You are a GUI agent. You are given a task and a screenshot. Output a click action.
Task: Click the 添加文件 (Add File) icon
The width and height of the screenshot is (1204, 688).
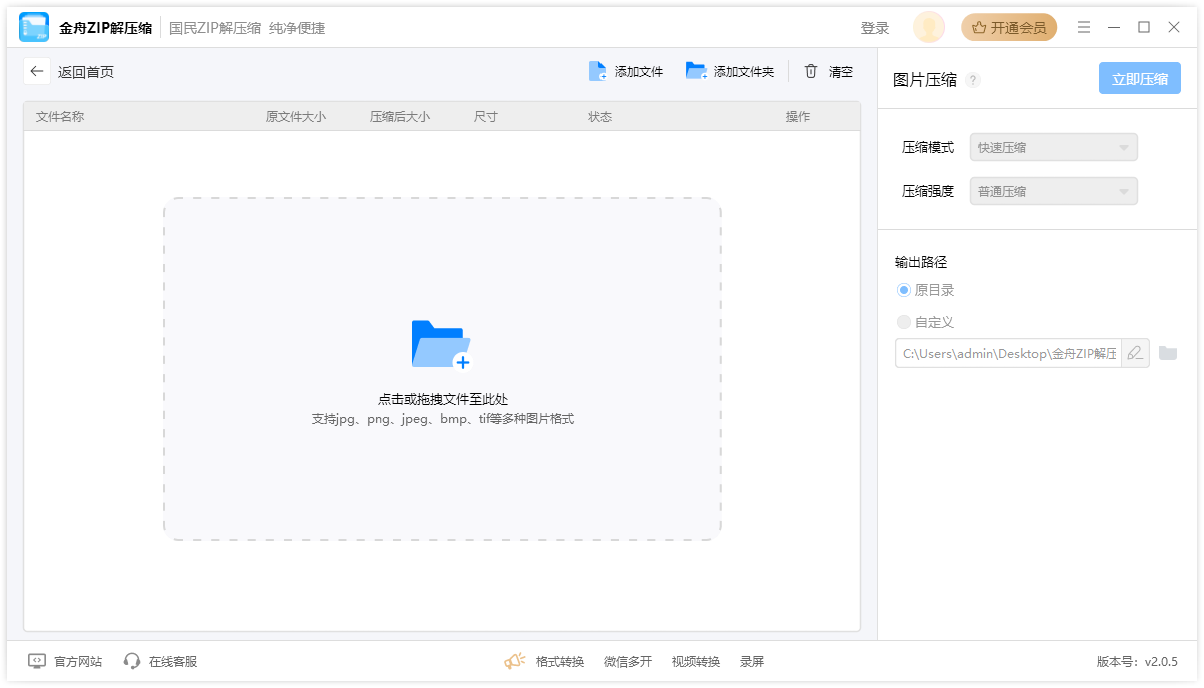tap(597, 71)
